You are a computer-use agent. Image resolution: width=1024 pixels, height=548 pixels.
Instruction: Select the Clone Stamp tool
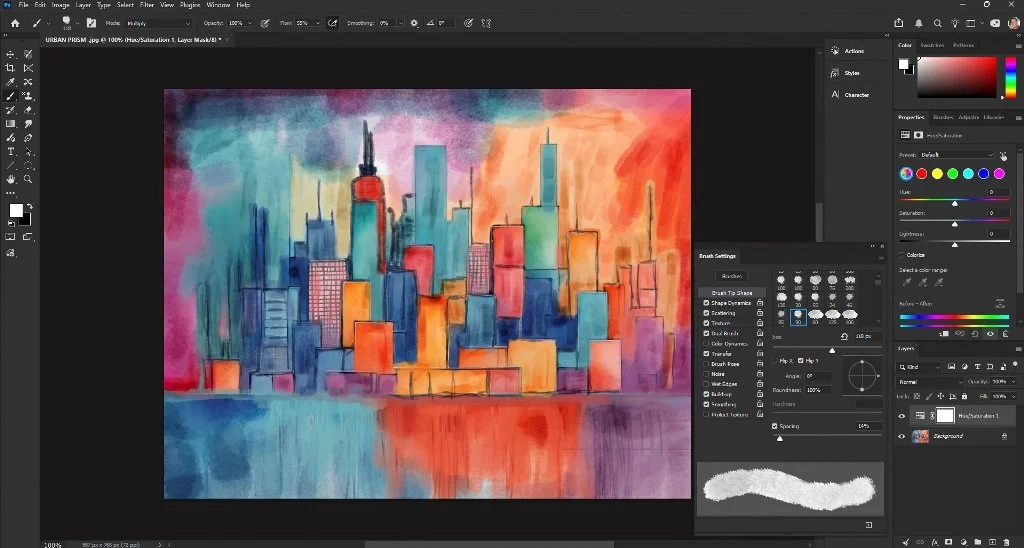point(28,96)
